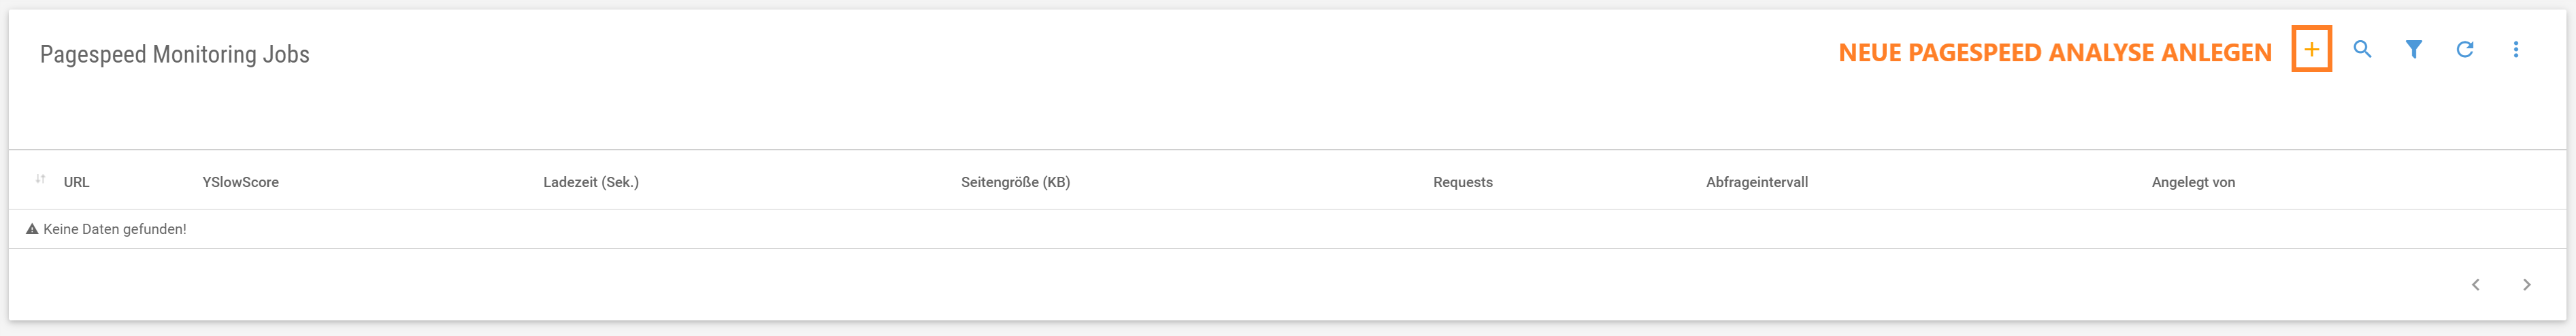Click the 'Keine Daten gefunden!' message row
Viewport: 2576px width, 336px height.
[x=1287, y=229]
